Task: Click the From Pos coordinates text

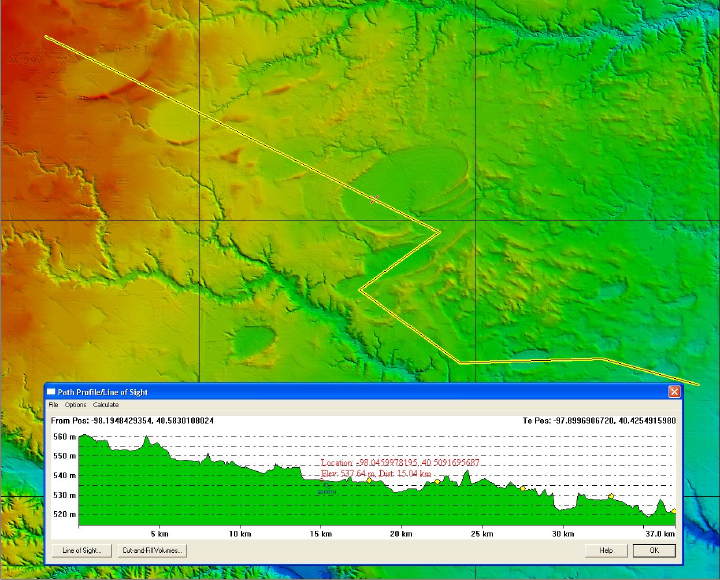Action: click(132, 421)
